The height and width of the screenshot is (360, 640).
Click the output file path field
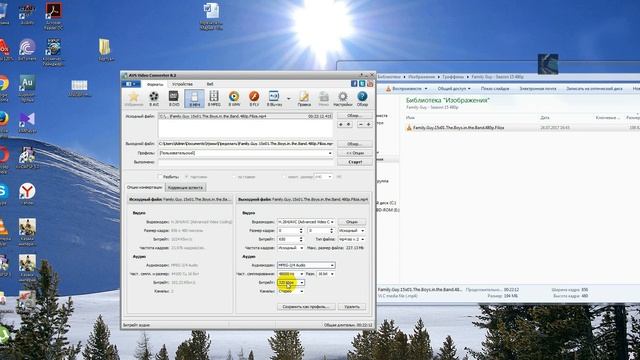point(245,144)
